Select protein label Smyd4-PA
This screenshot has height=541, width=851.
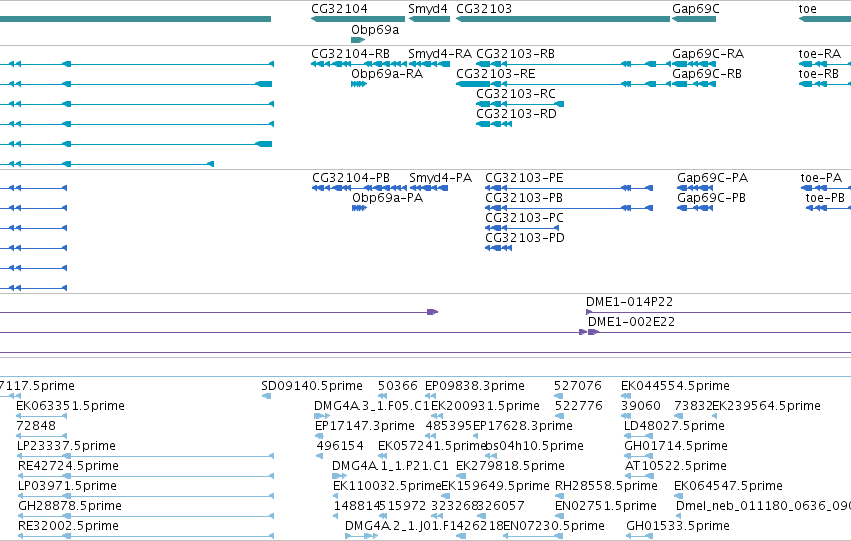point(440,178)
